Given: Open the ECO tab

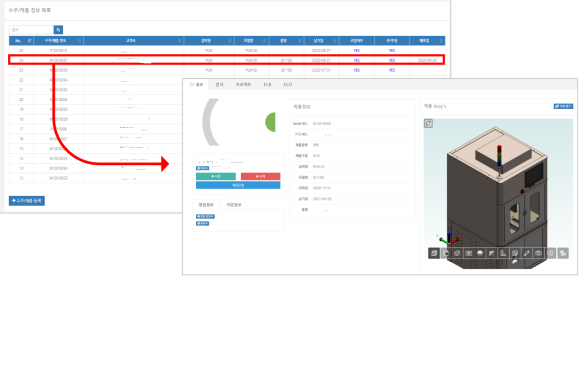Looking at the screenshot, I should tap(288, 85).
